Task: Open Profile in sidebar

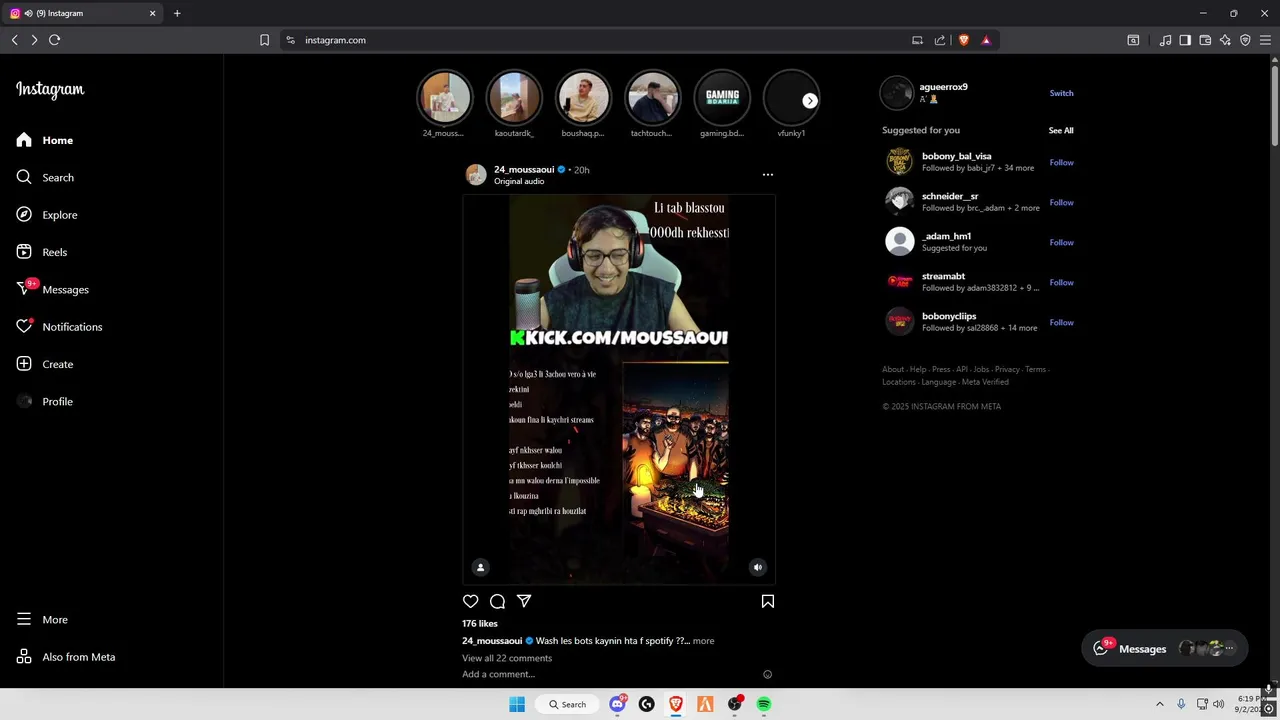Action: pos(45,401)
